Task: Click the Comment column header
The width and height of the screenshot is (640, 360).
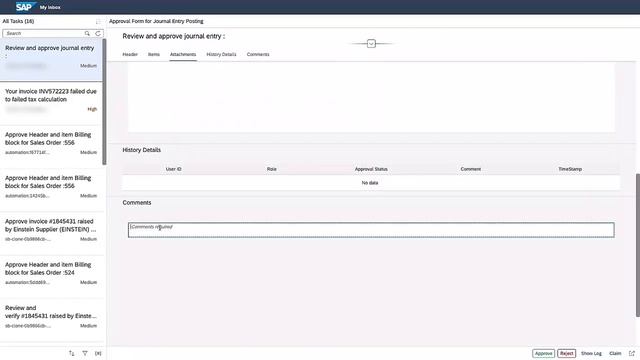Action: click(471, 169)
